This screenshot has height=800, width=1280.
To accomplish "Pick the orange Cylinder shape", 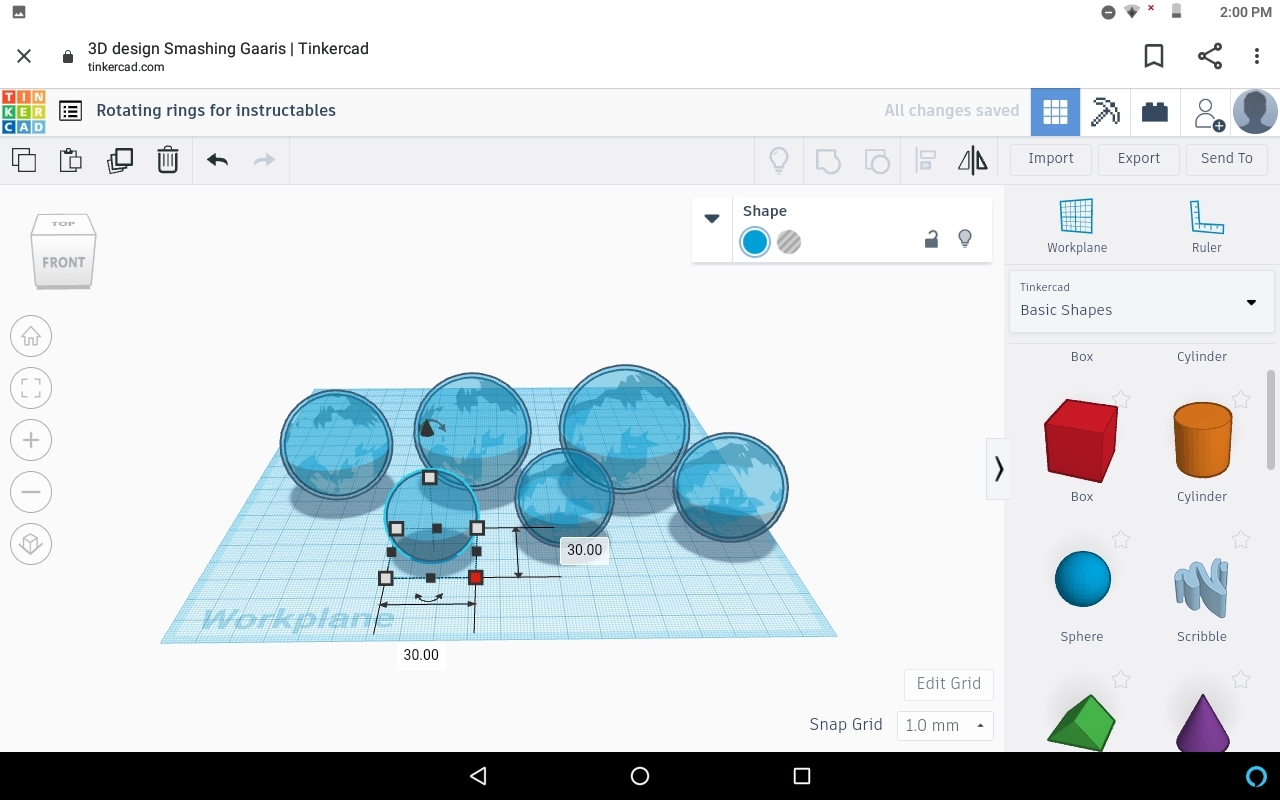I will point(1202,440).
